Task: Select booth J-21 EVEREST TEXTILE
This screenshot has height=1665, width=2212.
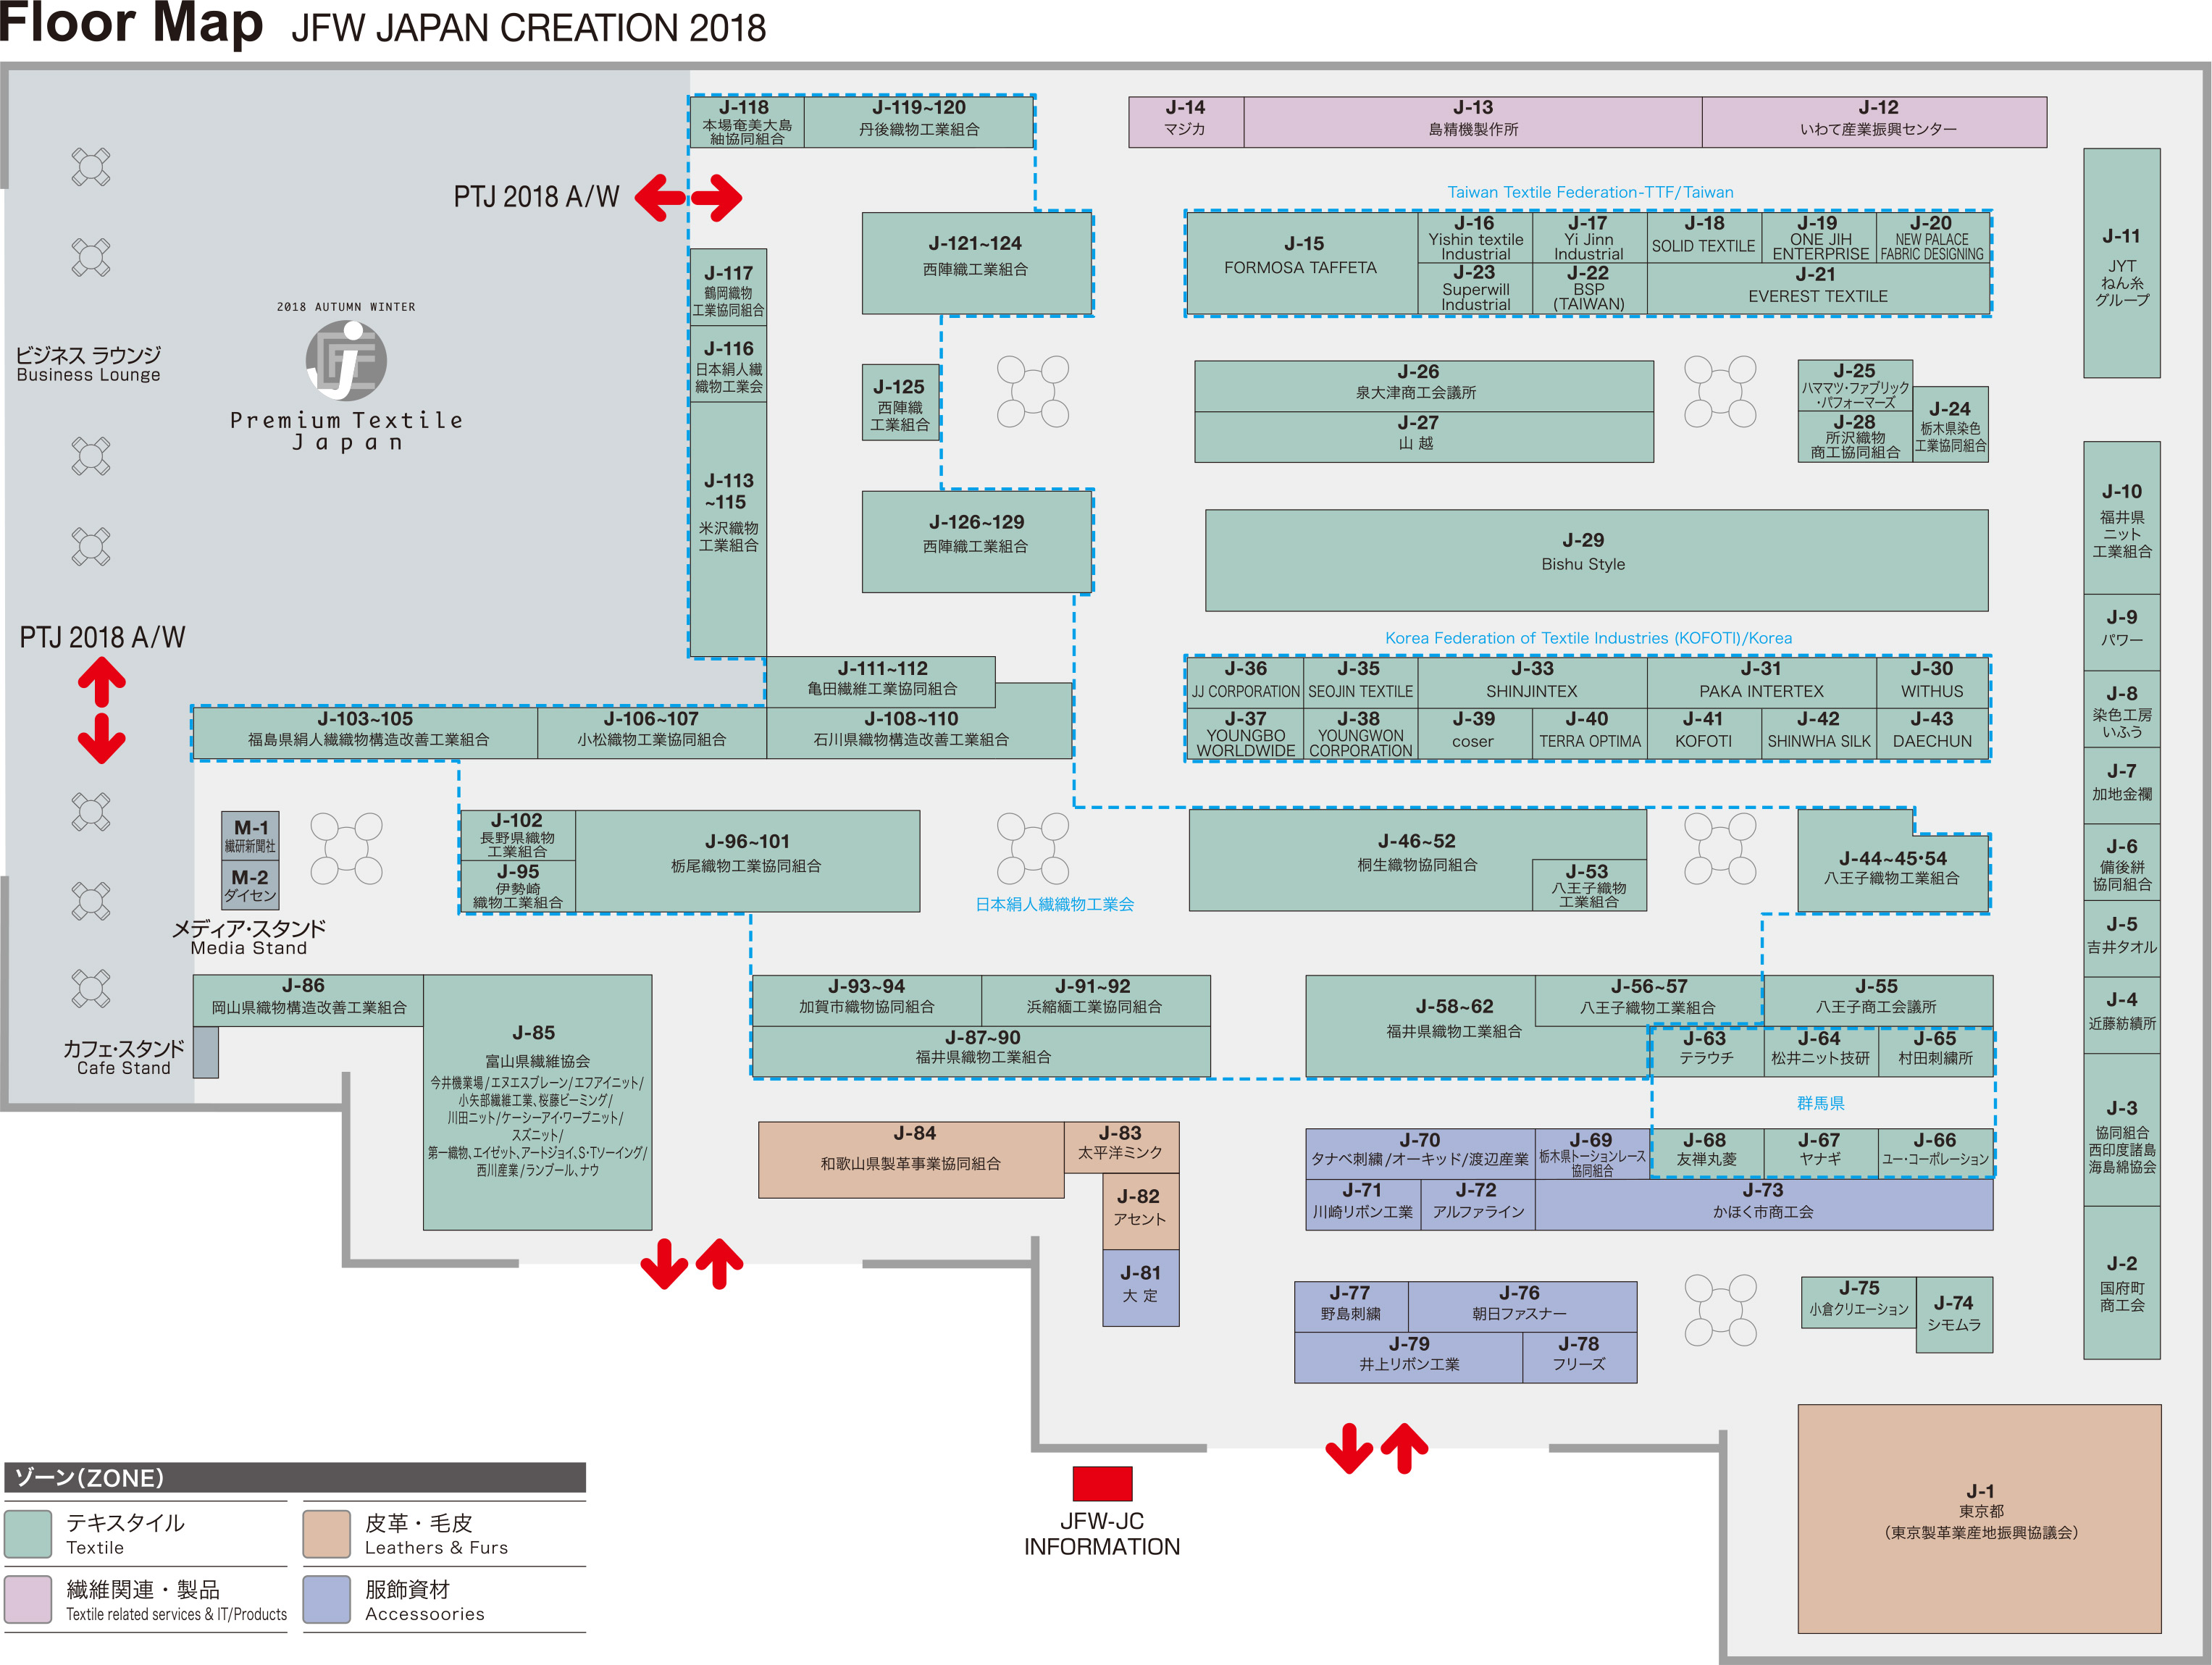Action: 1818,289
